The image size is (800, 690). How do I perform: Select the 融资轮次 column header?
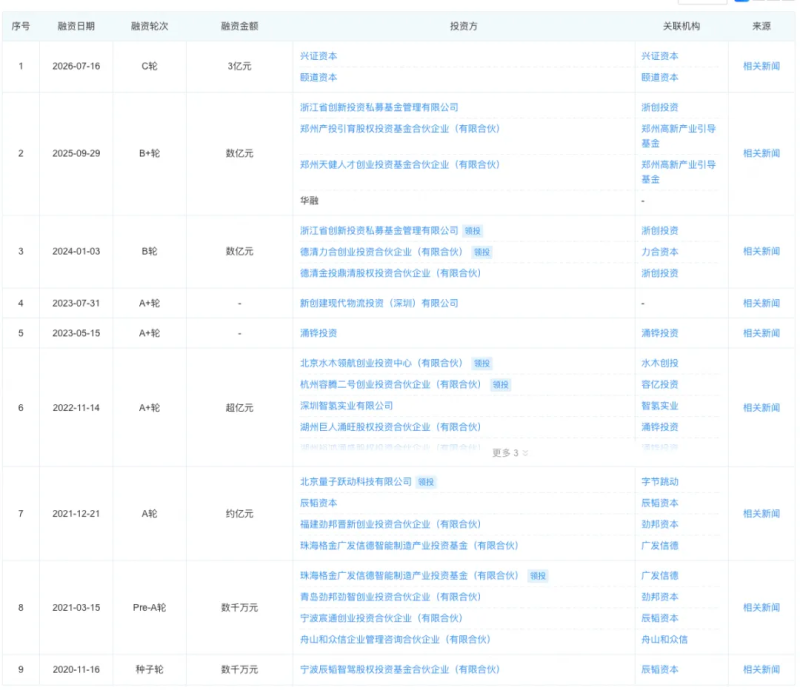point(149,27)
